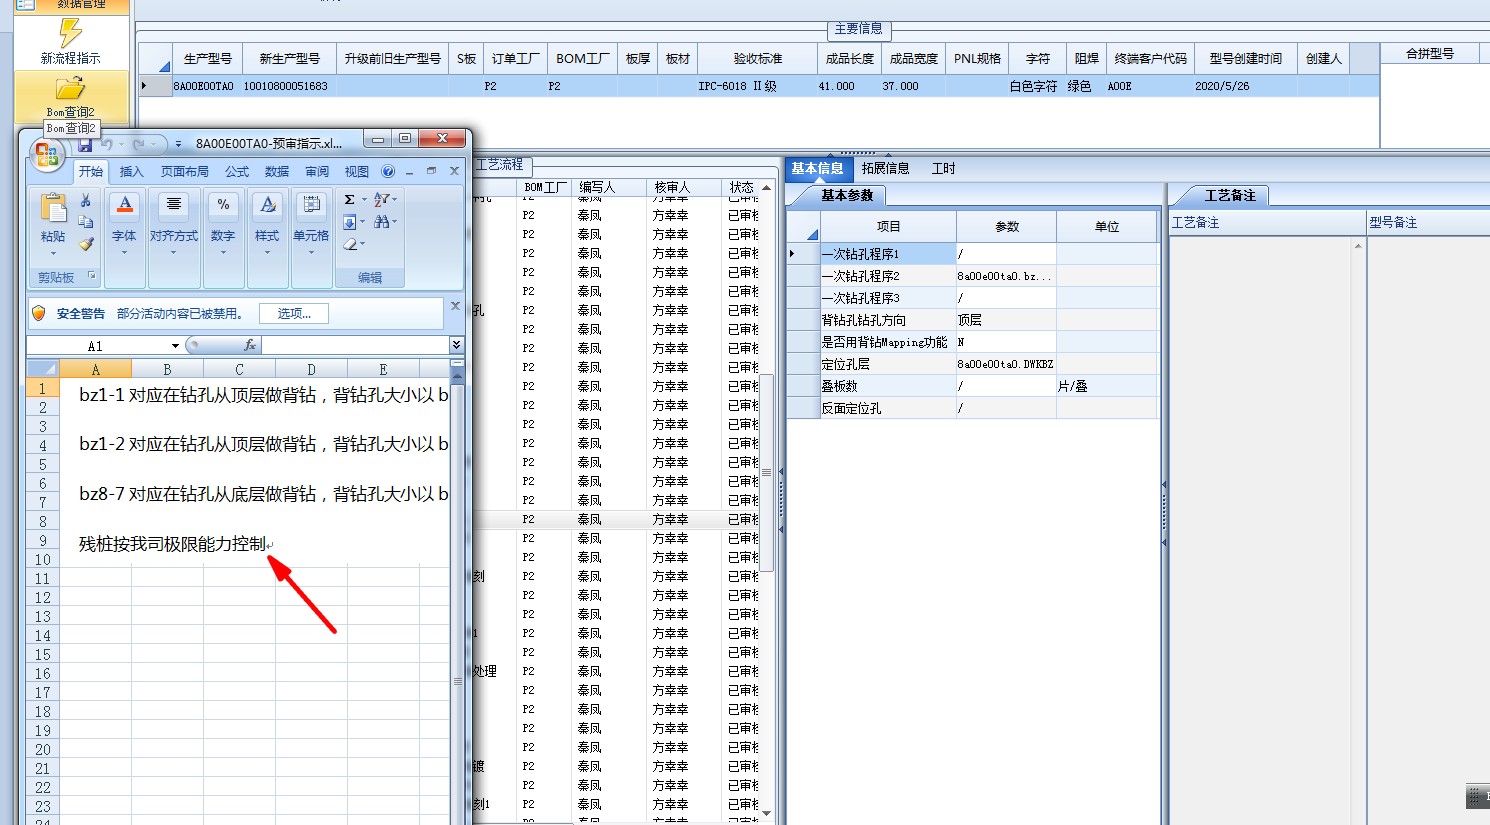Click the Font (字体) group icon

coord(125,207)
